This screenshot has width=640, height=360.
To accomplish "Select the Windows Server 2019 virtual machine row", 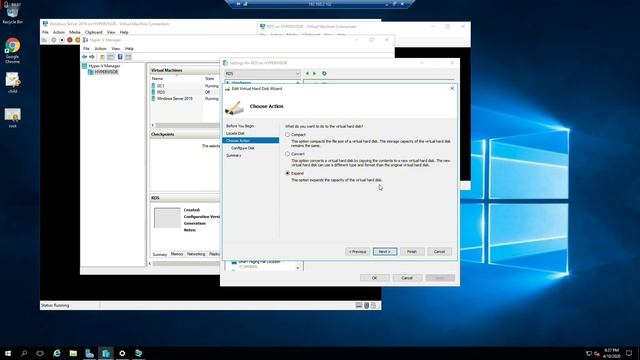I will [x=185, y=98].
